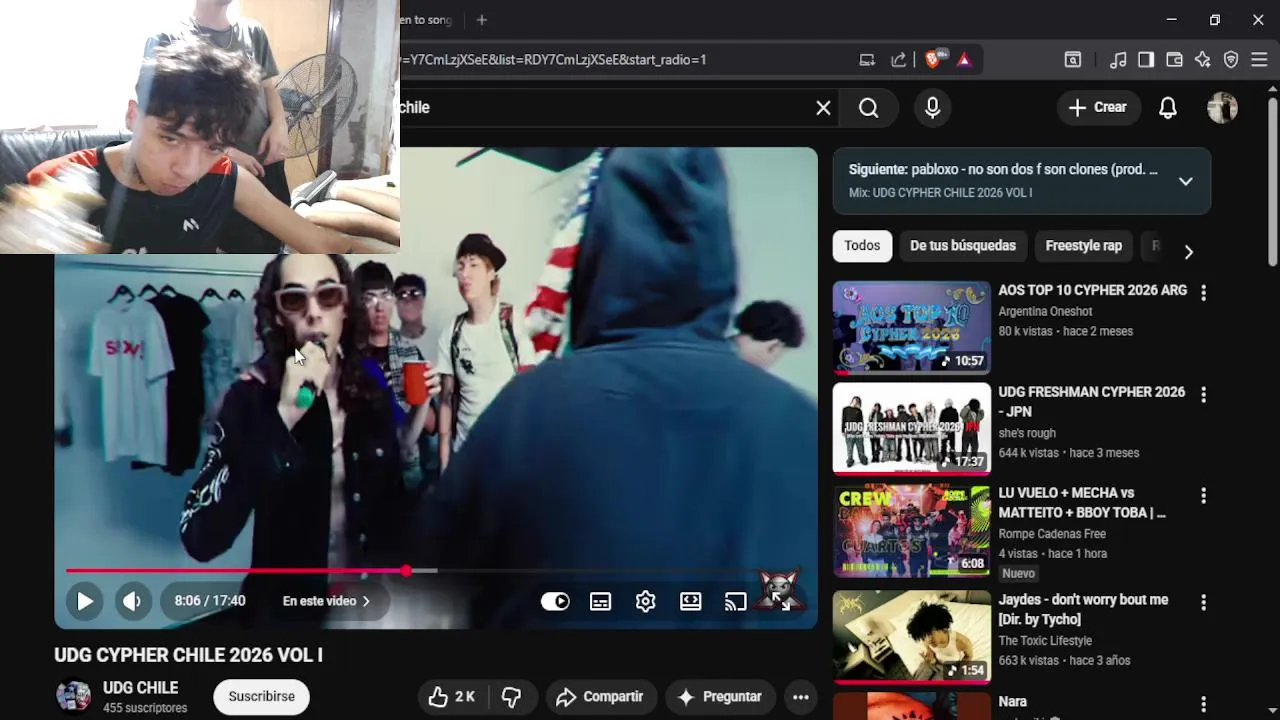The image size is (1280, 720).
Task: Like the video with thumbs up
Action: pos(451,697)
